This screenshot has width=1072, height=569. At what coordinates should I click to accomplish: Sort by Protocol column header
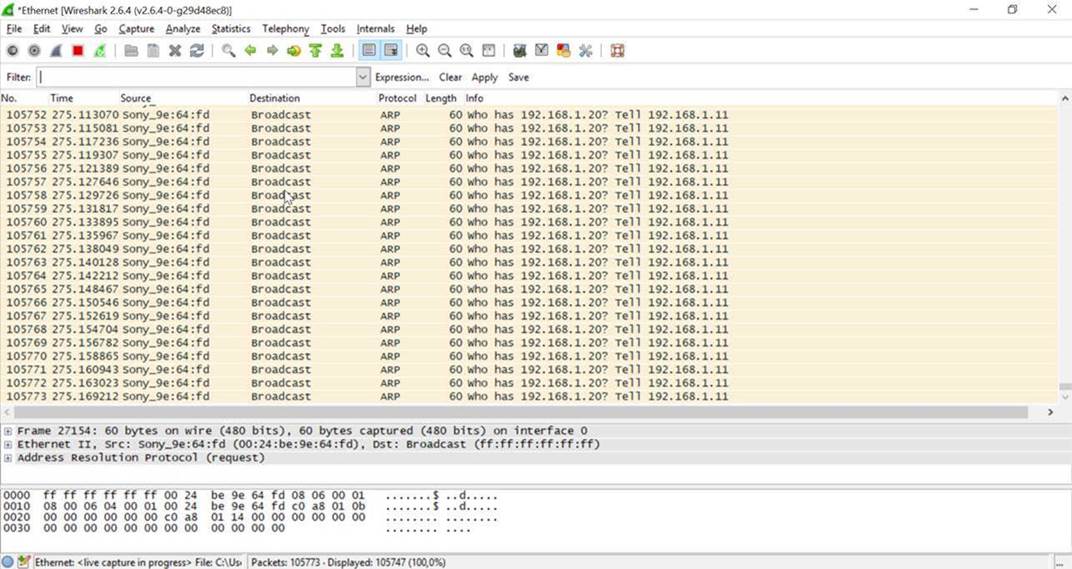click(397, 98)
